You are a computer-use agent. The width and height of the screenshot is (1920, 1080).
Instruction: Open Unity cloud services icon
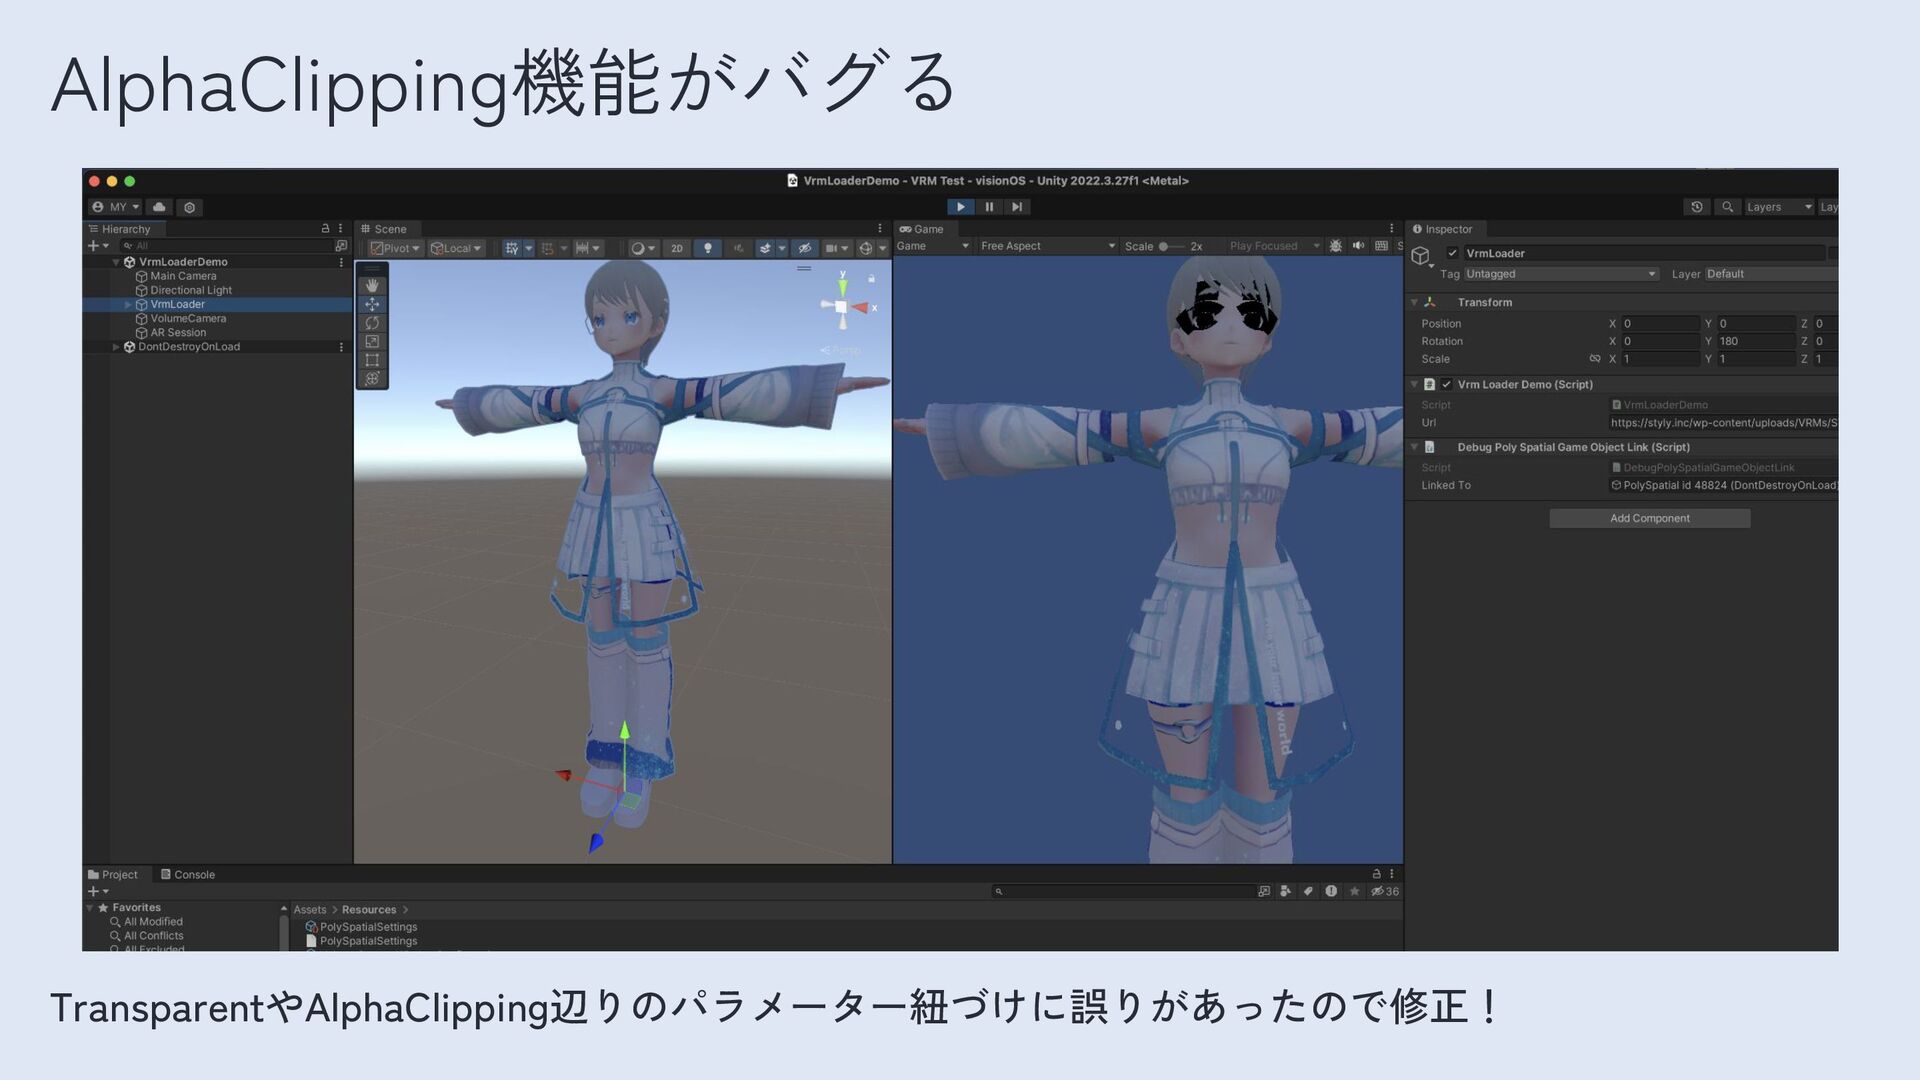point(159,207)
